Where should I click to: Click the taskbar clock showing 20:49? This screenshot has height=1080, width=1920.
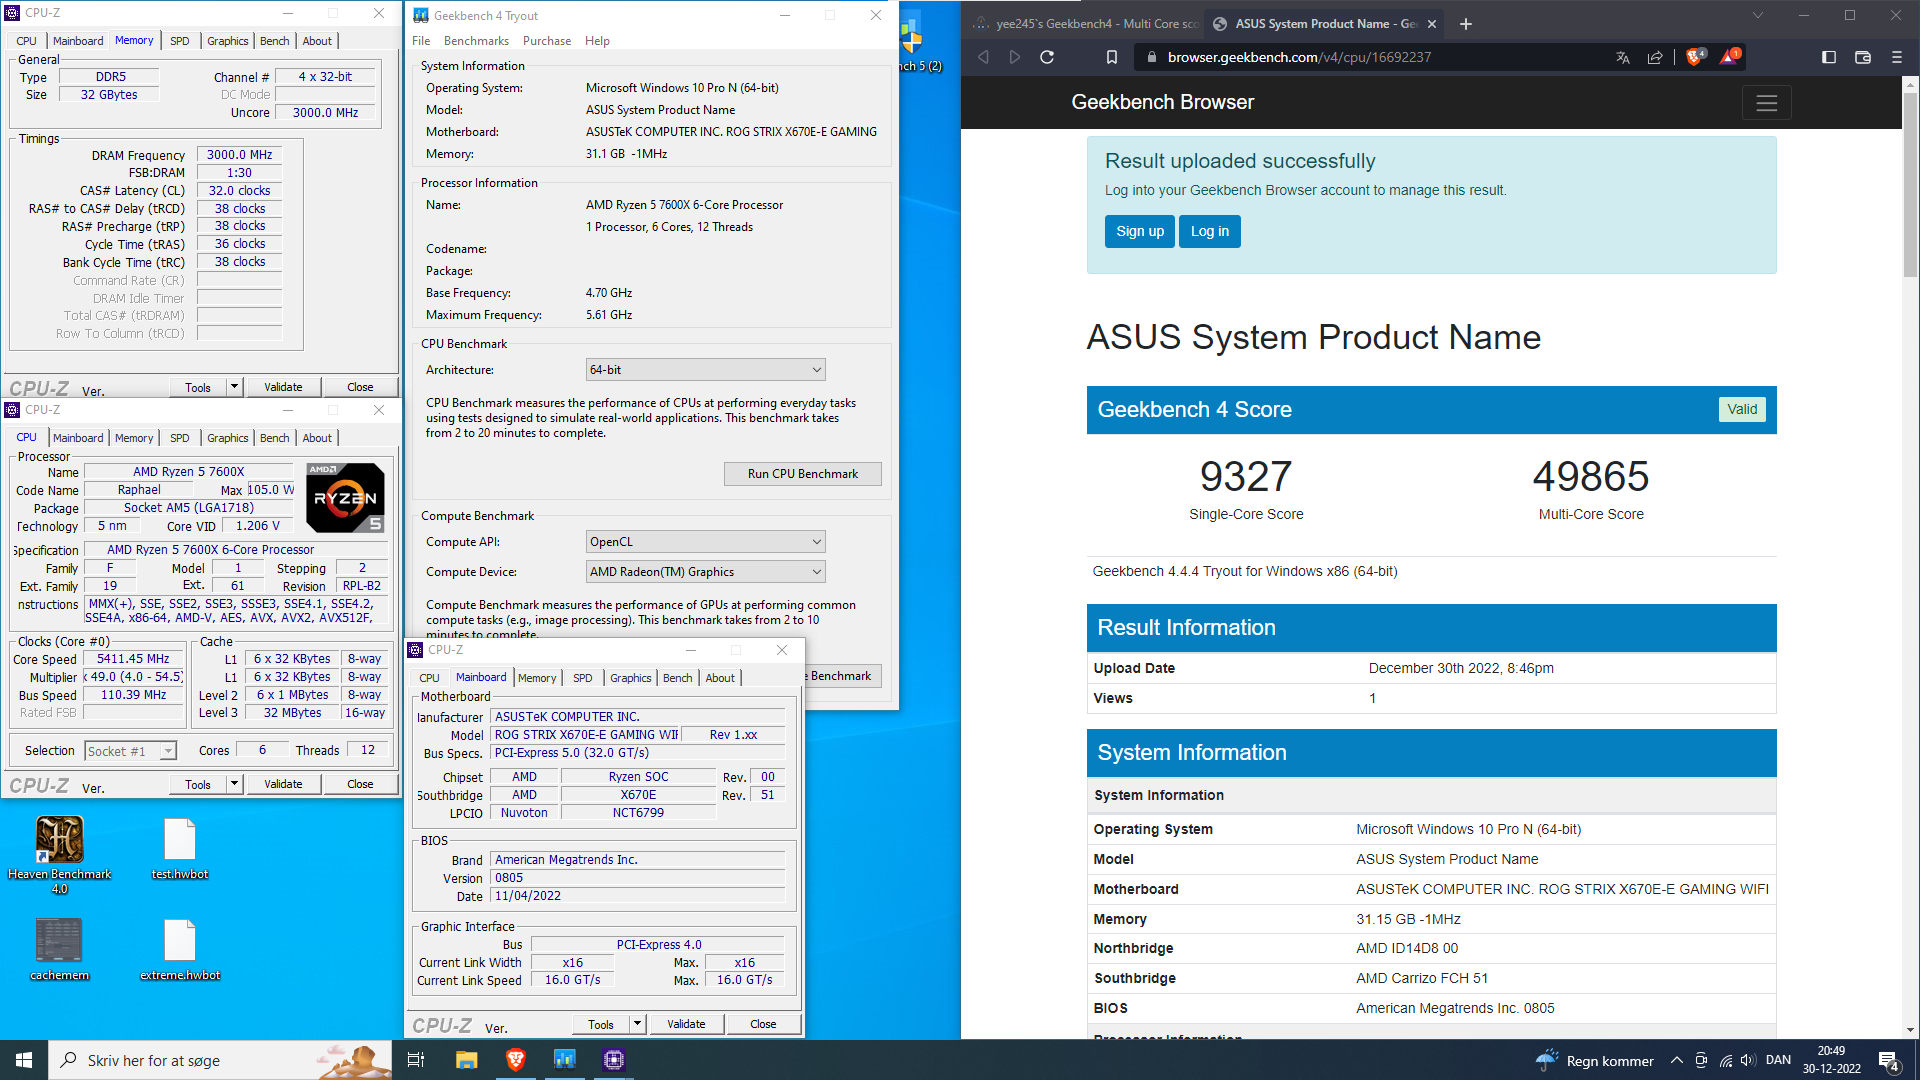(x=1832, y=1060)
